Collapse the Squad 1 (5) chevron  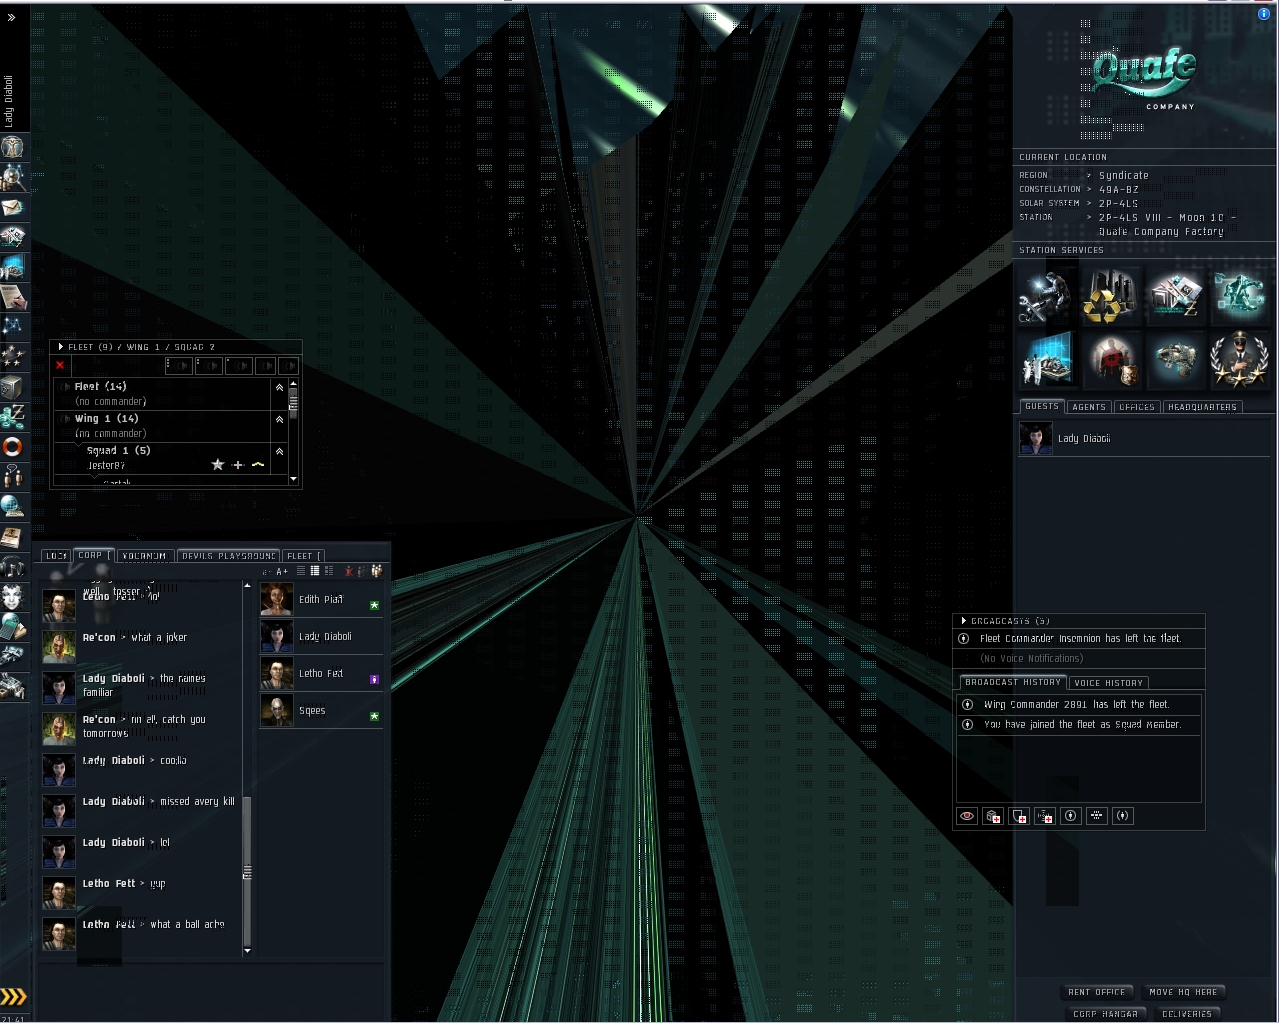(x=279, y=452)
